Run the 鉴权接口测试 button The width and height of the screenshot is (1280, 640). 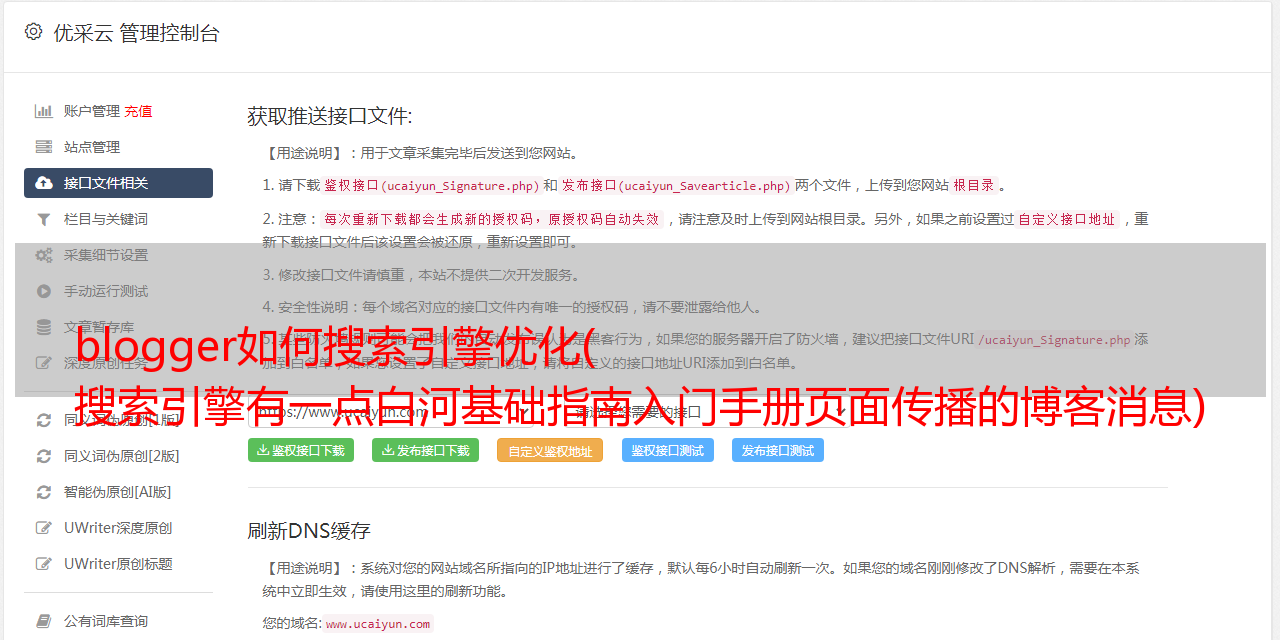pos(668,450)
